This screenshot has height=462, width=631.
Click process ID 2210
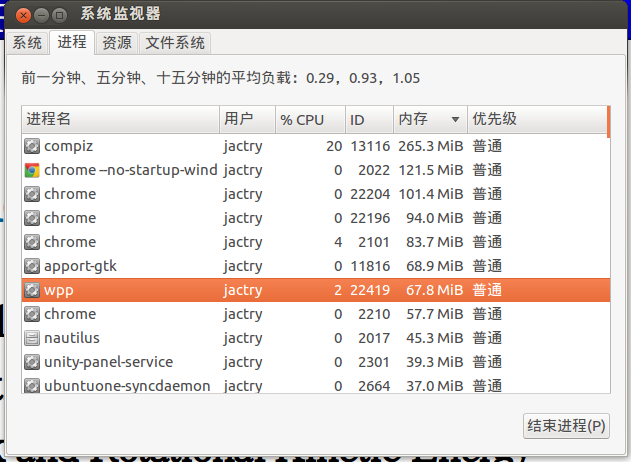click(374, 314)
